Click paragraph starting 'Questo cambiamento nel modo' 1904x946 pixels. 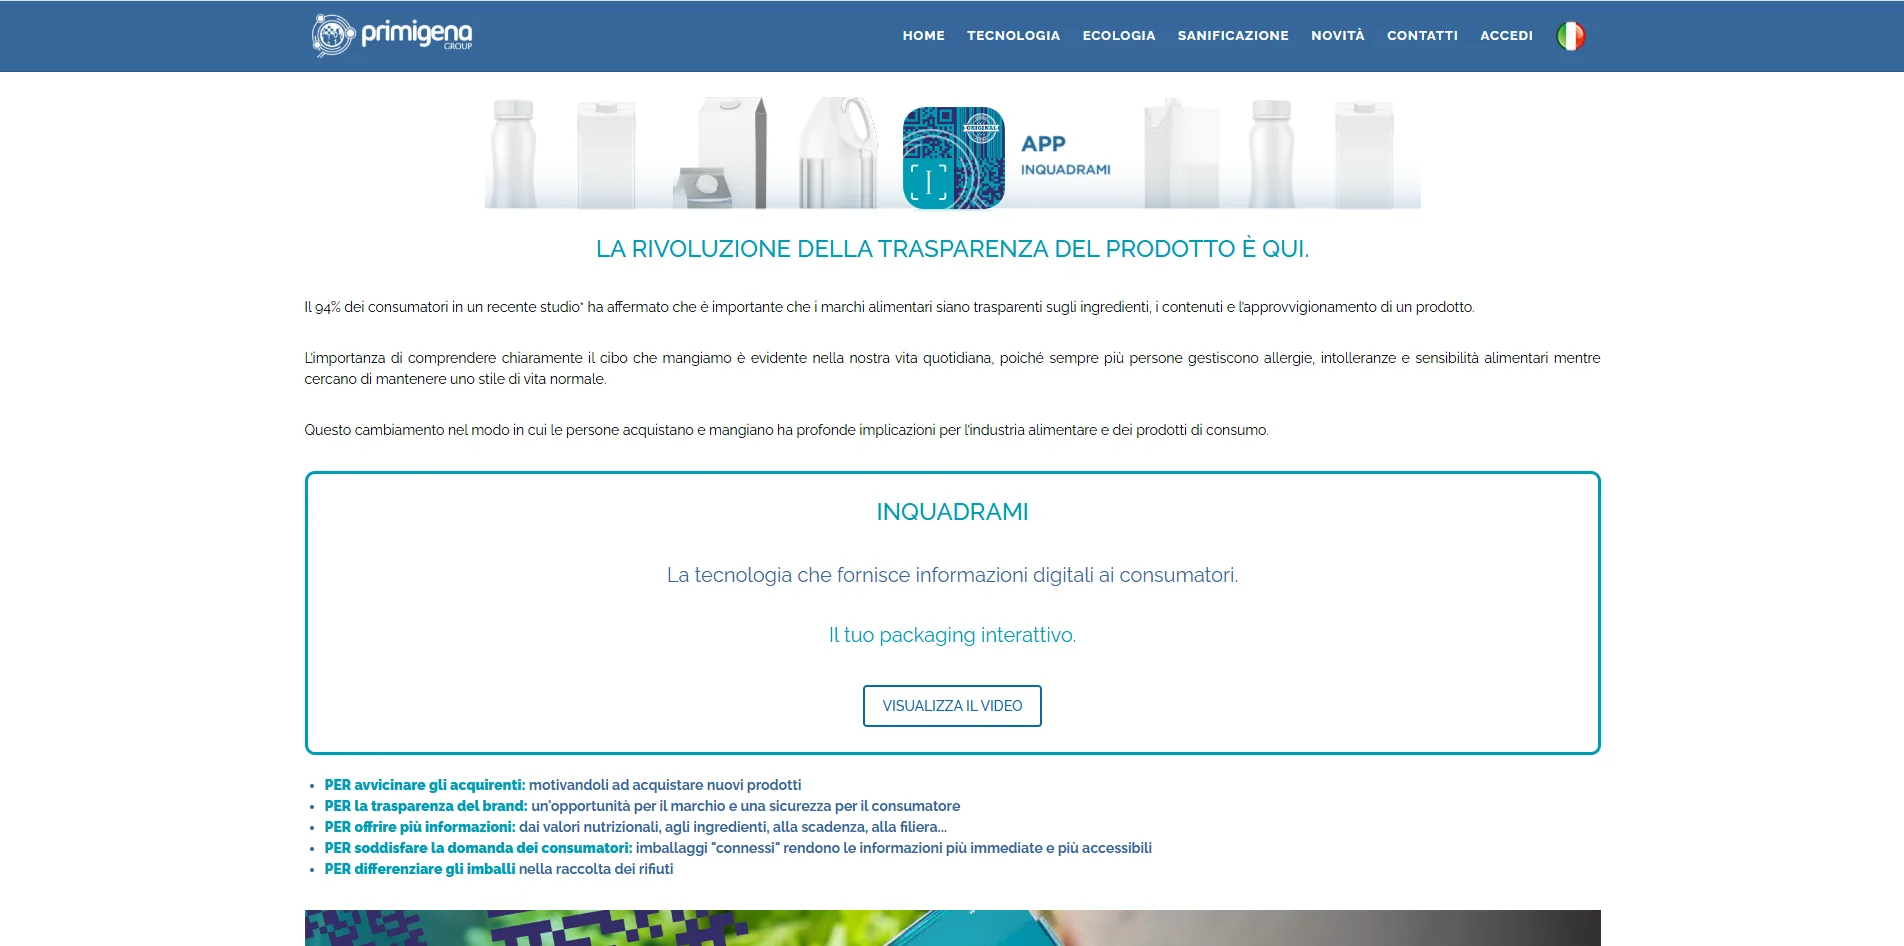point(786,430)
